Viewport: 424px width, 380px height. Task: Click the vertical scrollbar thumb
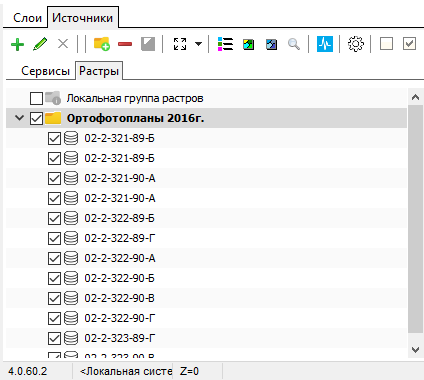(x=415, y=219)
